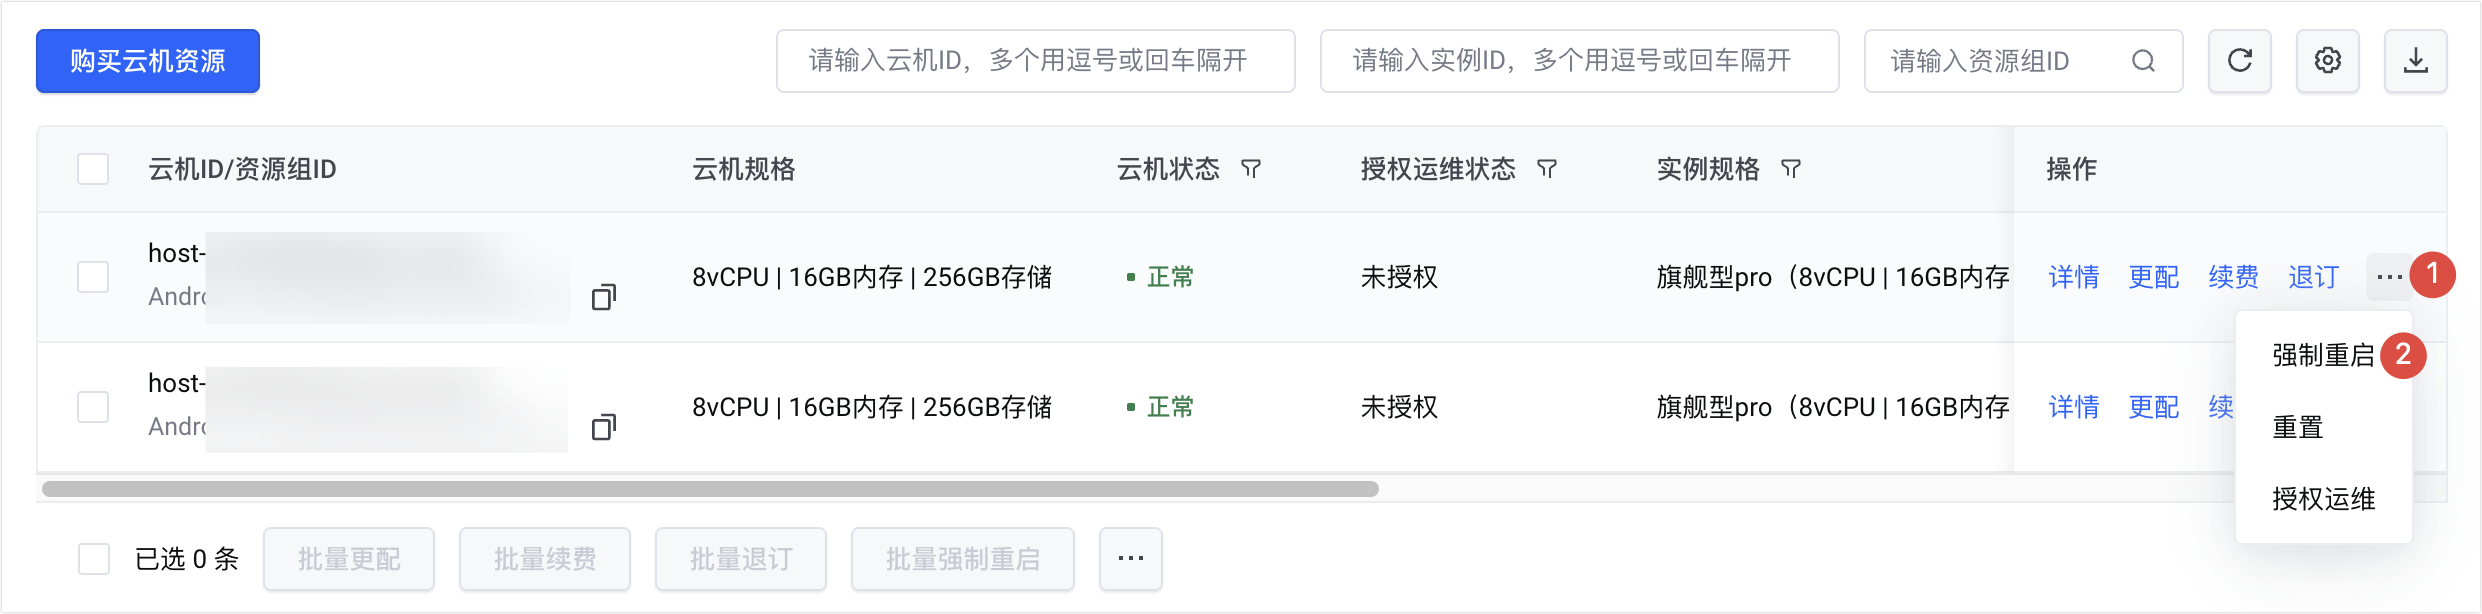Copy first row host ID
Image resolution: width=2482 pixels, height=614 pixels.
[x=603, y=297]
